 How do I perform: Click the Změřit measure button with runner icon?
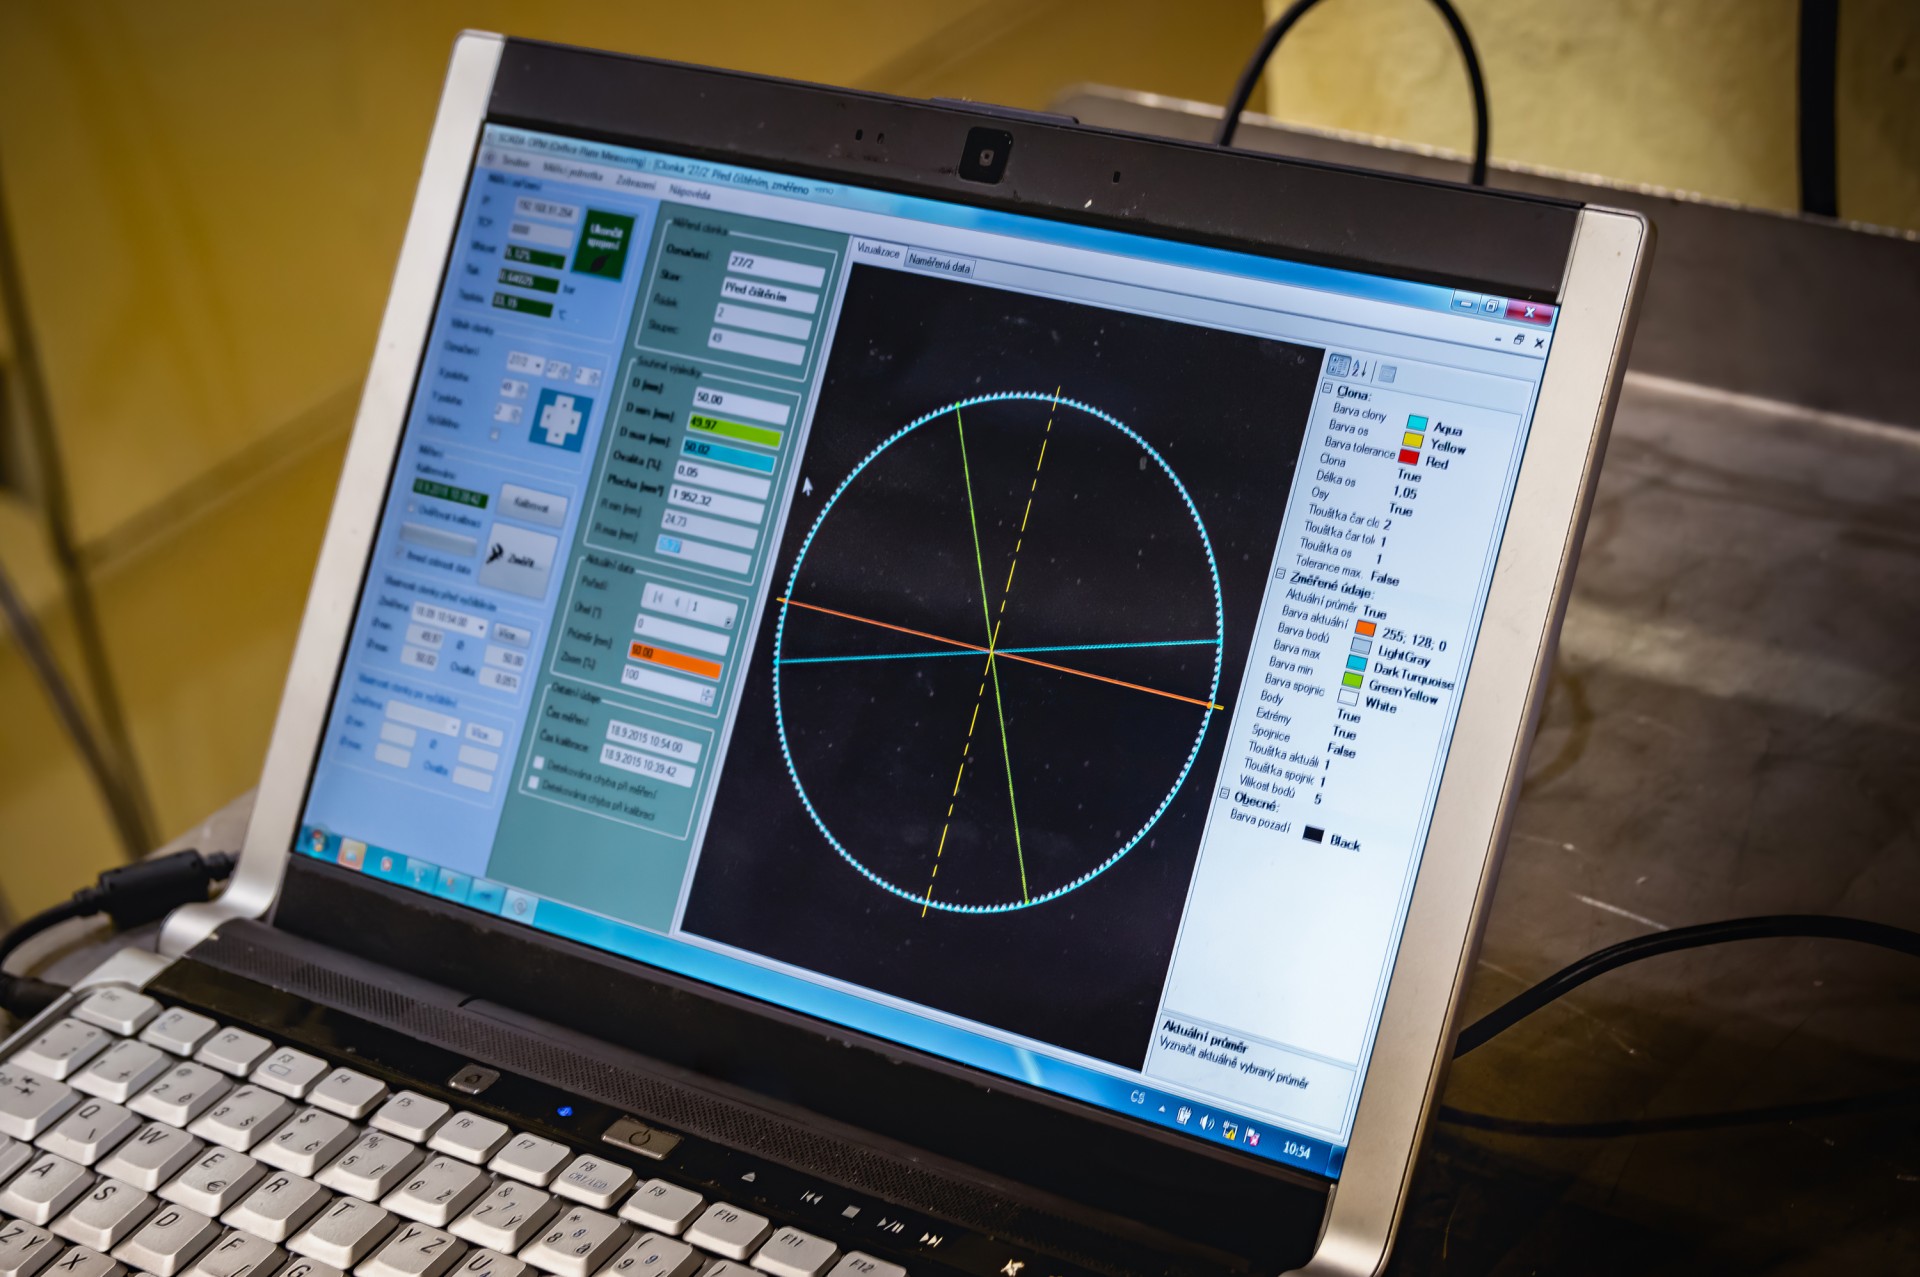click(518, 562)
